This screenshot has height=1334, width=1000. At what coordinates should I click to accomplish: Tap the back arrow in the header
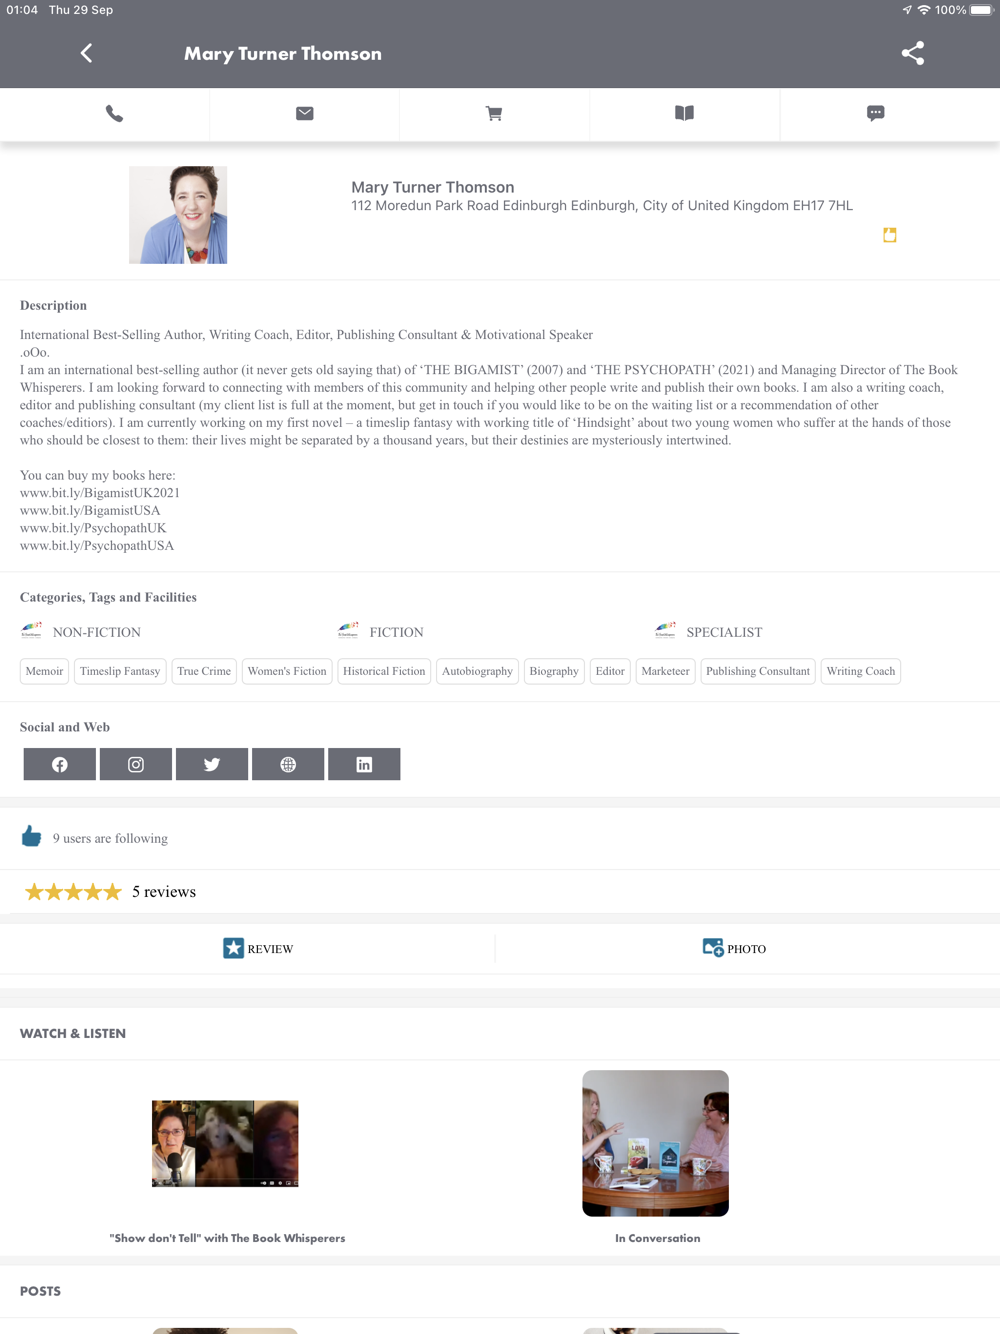click(x=86, y=53)
